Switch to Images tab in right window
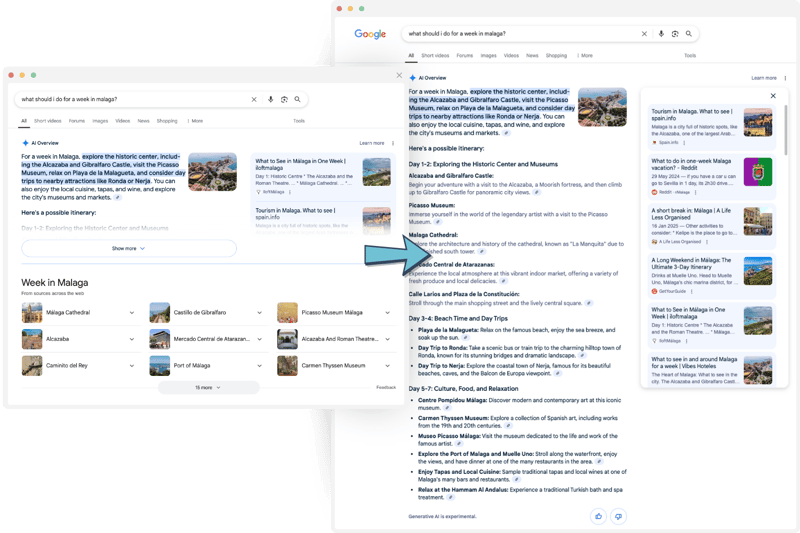 (x=488, y=56)
